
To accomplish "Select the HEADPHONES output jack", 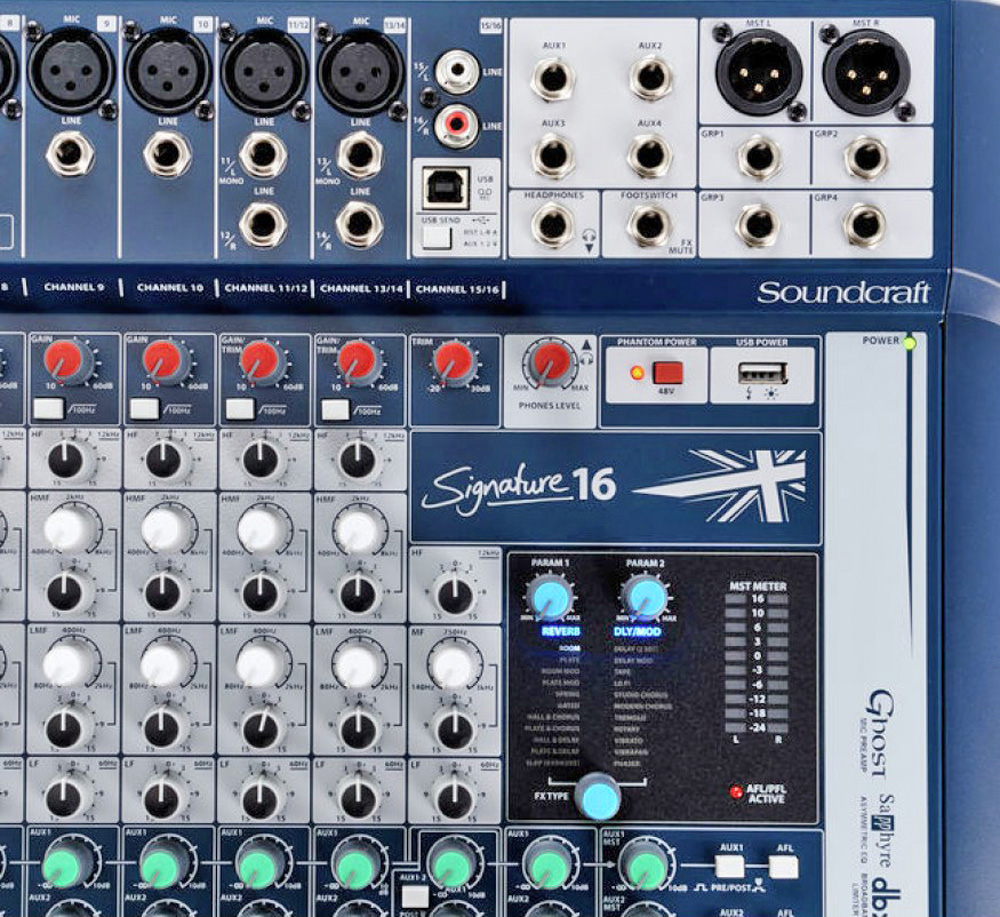I will (x=552, y=224).
